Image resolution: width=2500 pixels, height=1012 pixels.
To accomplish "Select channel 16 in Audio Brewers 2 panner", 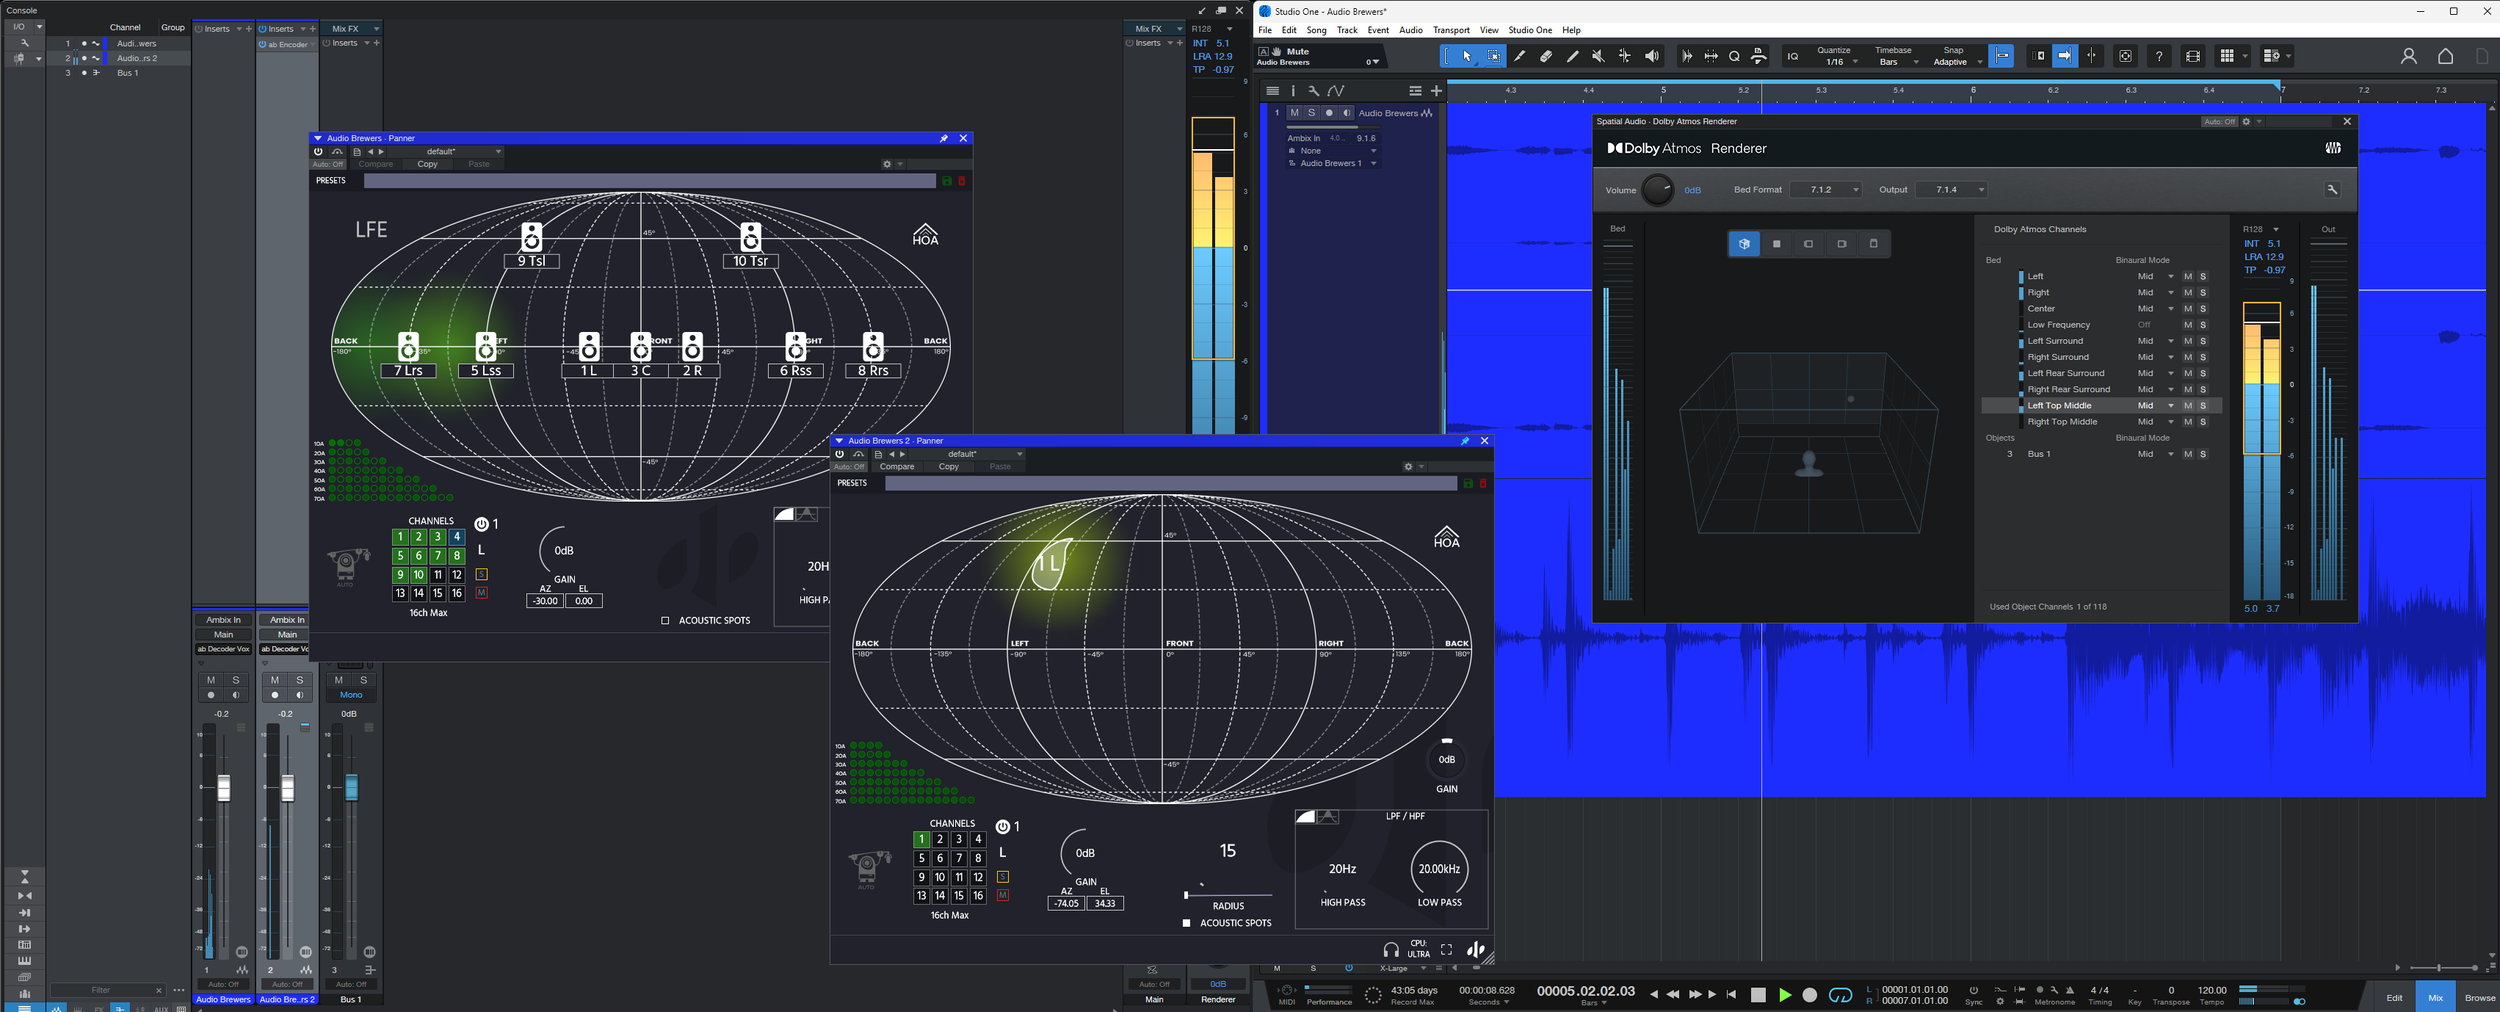I will tap(978, 896).
